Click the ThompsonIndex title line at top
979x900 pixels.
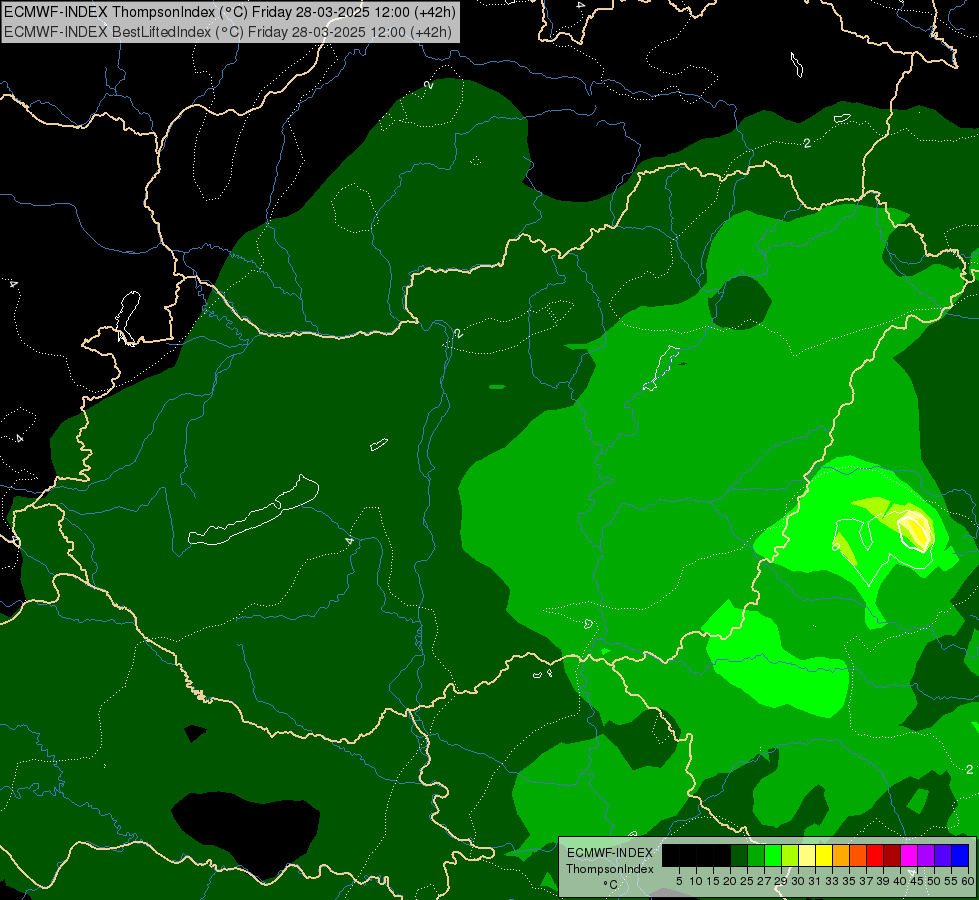(x=230, y=12)
